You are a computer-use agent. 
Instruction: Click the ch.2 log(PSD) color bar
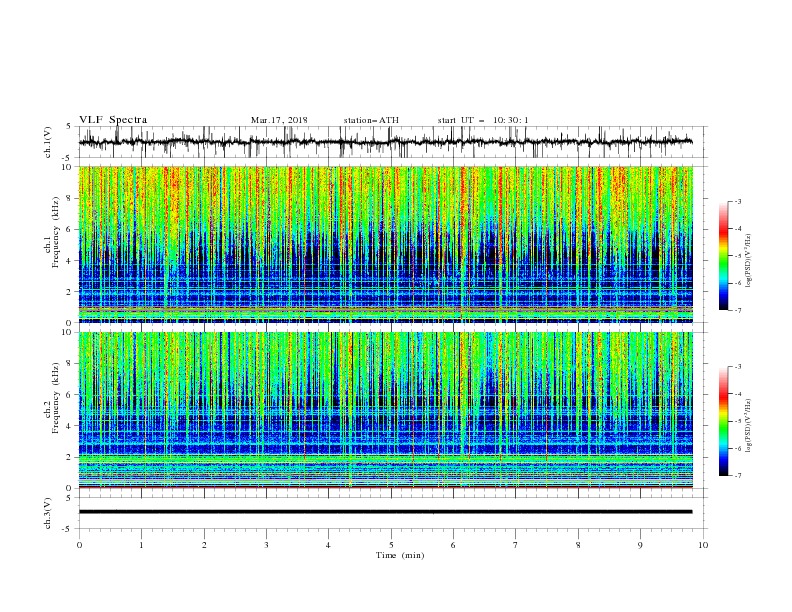coord(724,421)
